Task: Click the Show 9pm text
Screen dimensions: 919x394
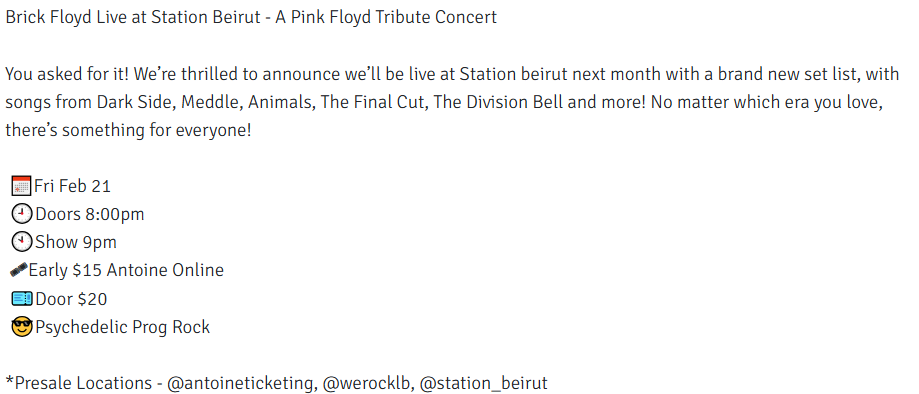Action: click(76, 243)
